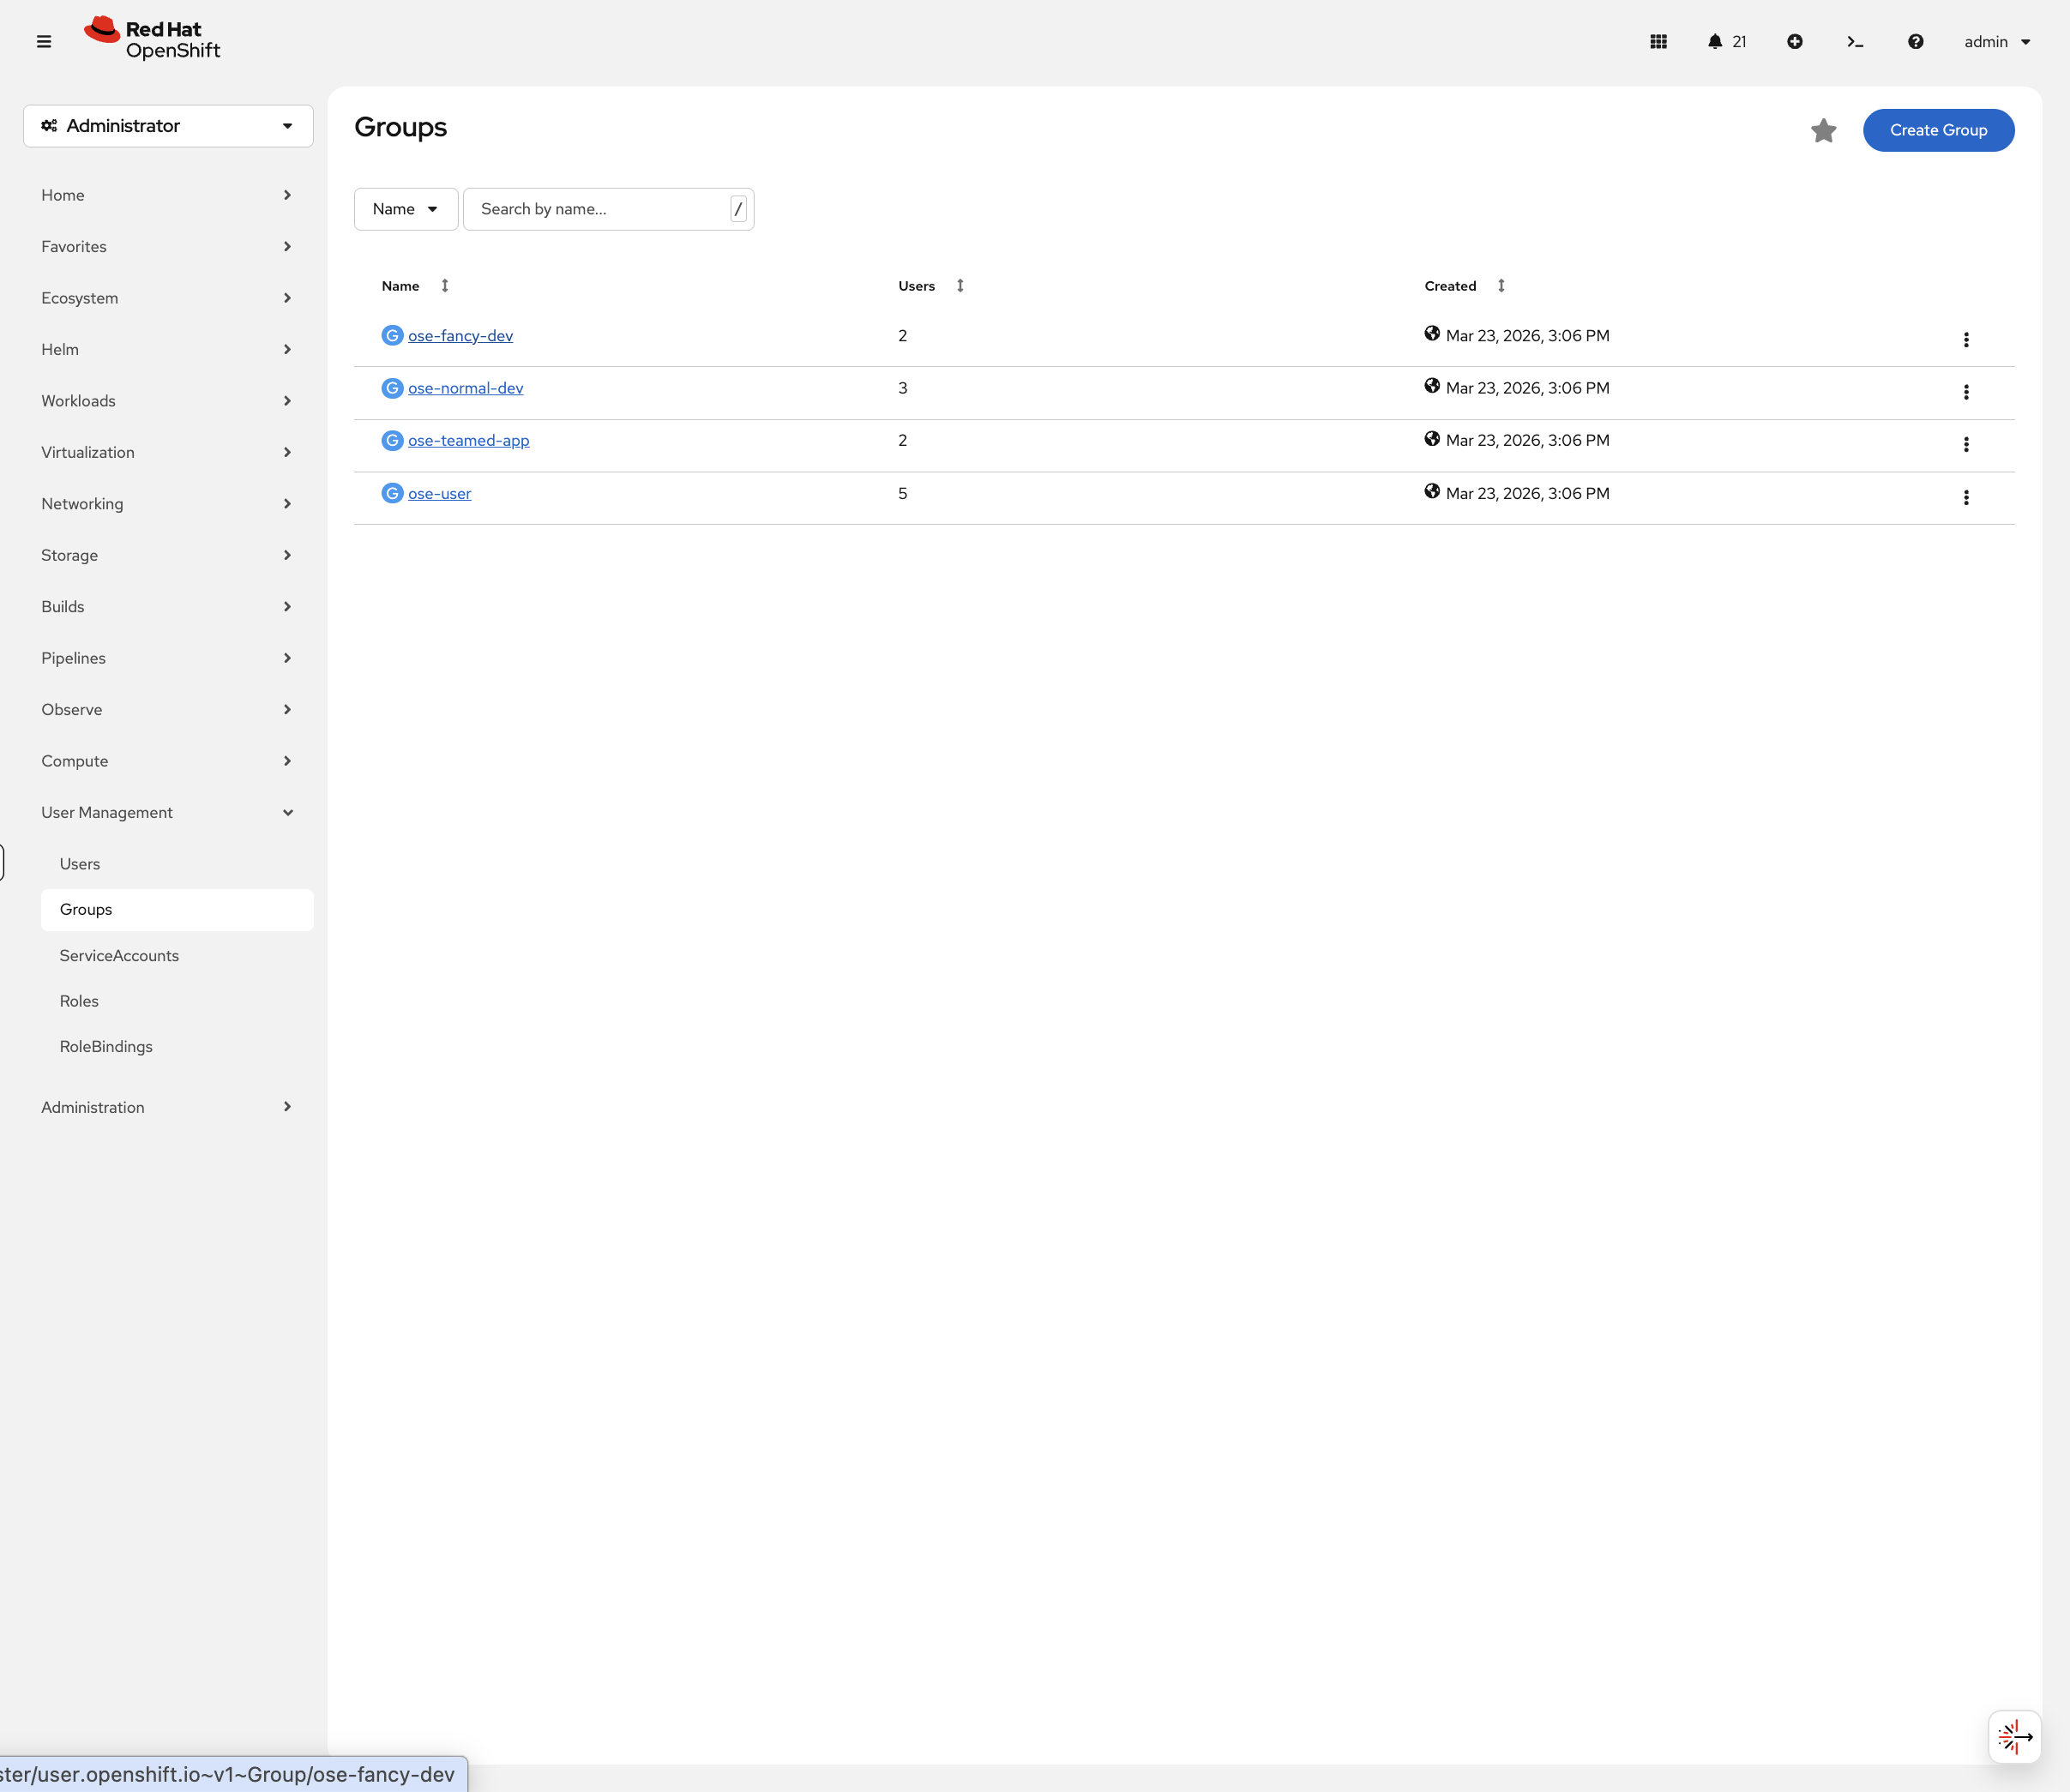Open the RoleBindings page

pos(105,1046)
